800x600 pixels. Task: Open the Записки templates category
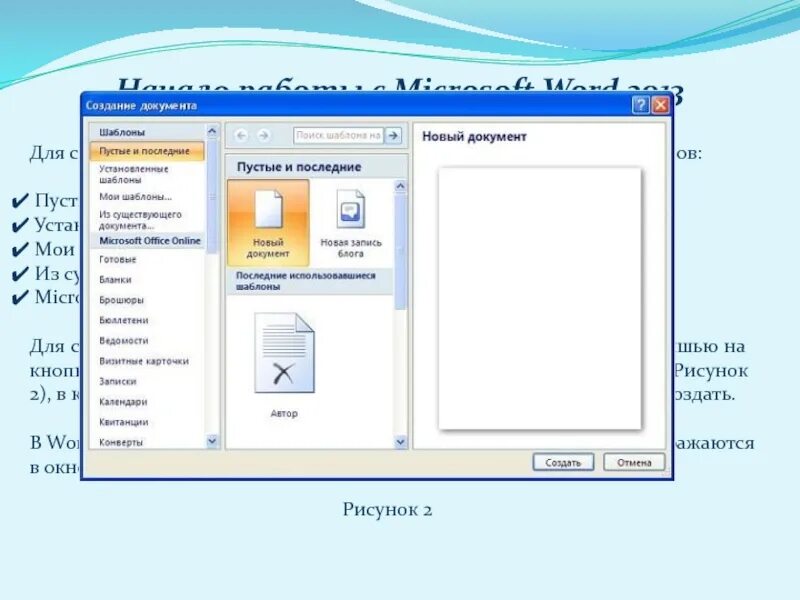tap(118, 382)
